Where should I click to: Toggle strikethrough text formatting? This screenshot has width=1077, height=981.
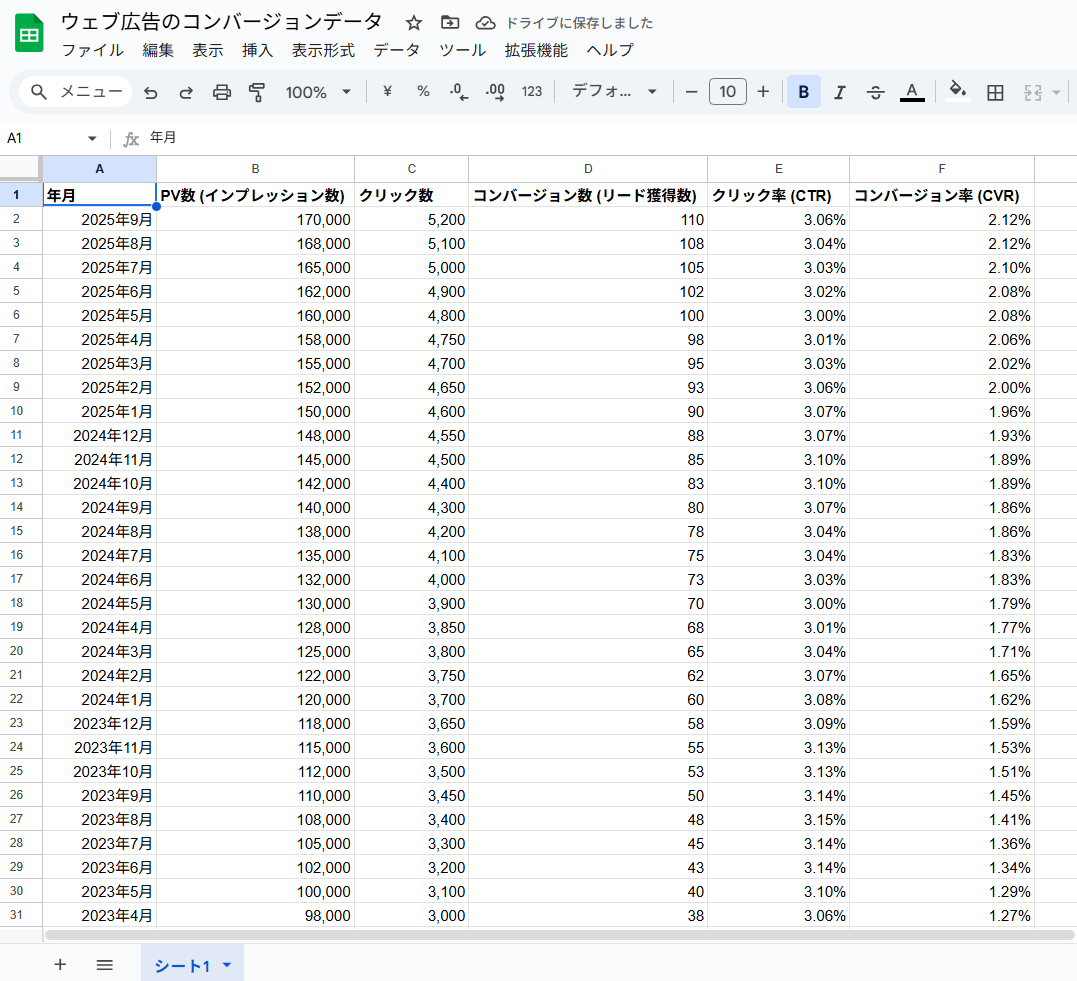(875, 92)
